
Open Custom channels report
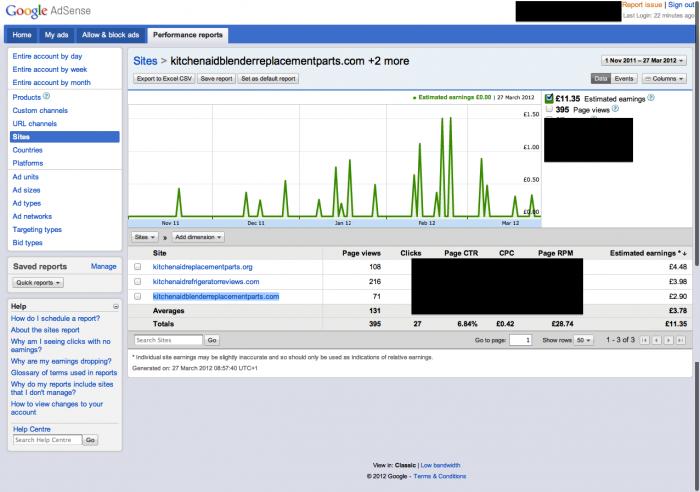(40, 110)
